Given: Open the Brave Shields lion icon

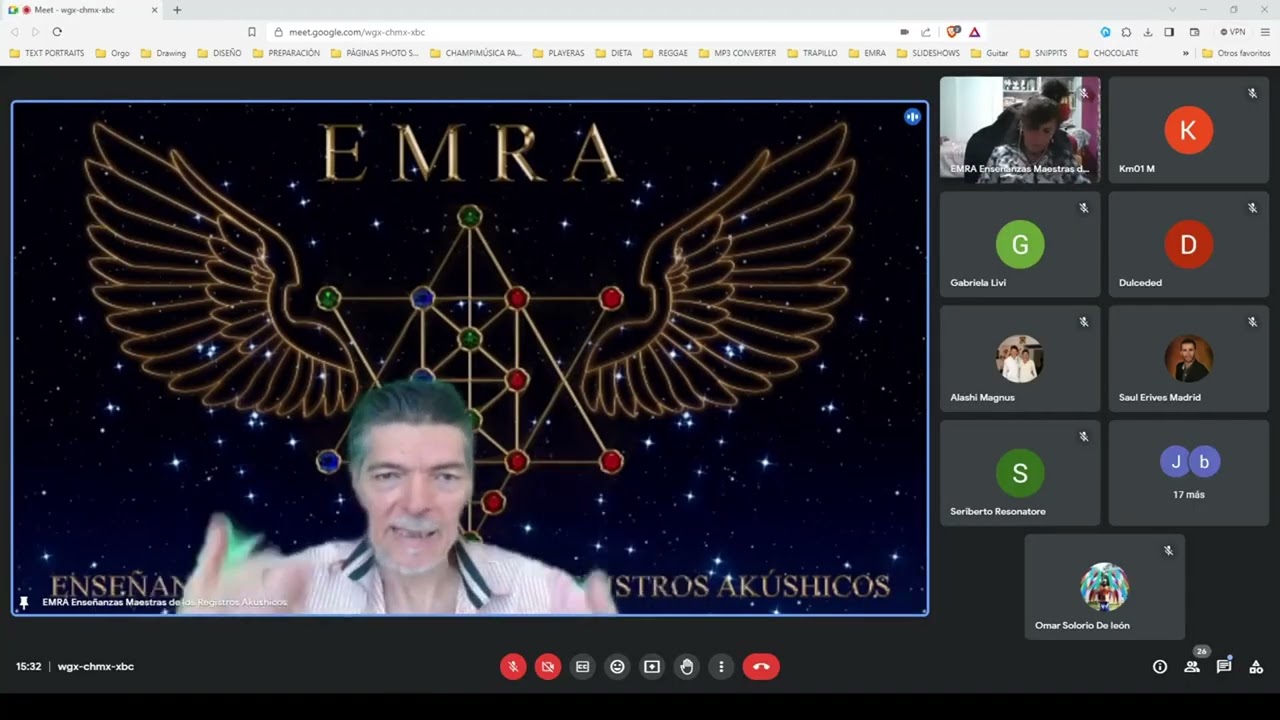Looking at the screenshot, I should [x=953, y=32].
